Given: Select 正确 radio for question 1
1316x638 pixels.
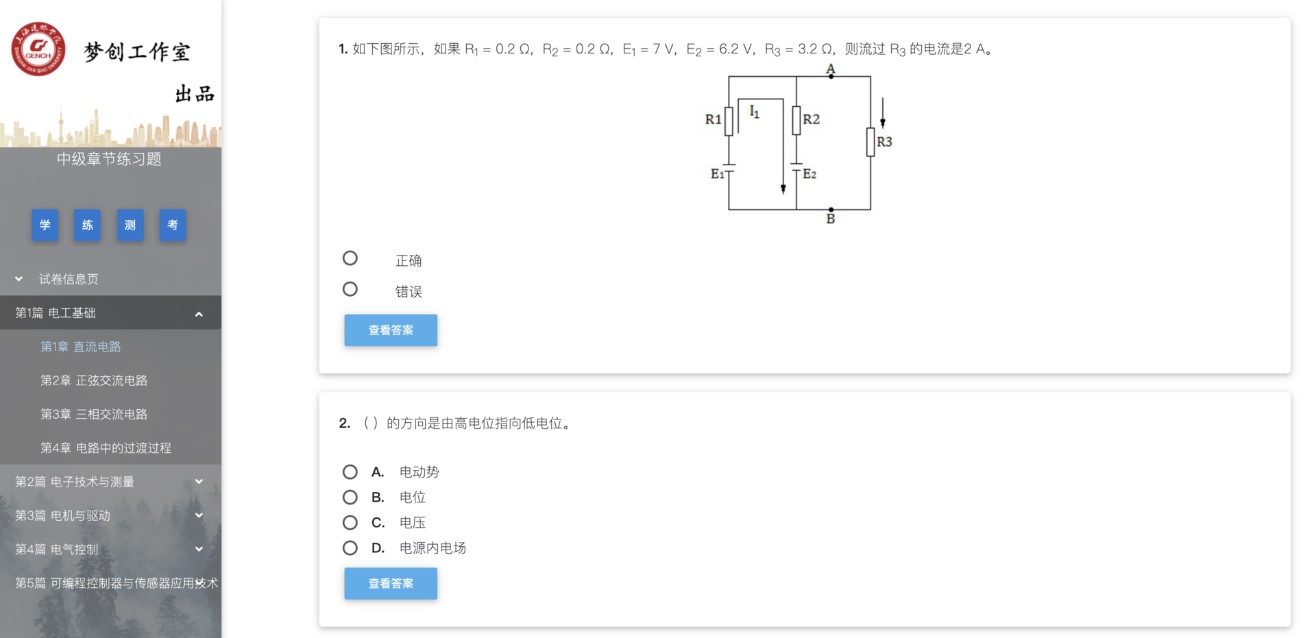Looking at the screenshot, I should click(x=350, y=258).
